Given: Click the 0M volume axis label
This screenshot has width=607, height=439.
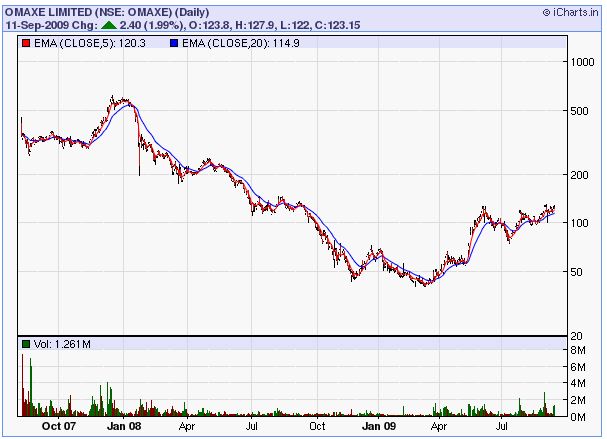Looking at the screenshot, I should (578, 417).
